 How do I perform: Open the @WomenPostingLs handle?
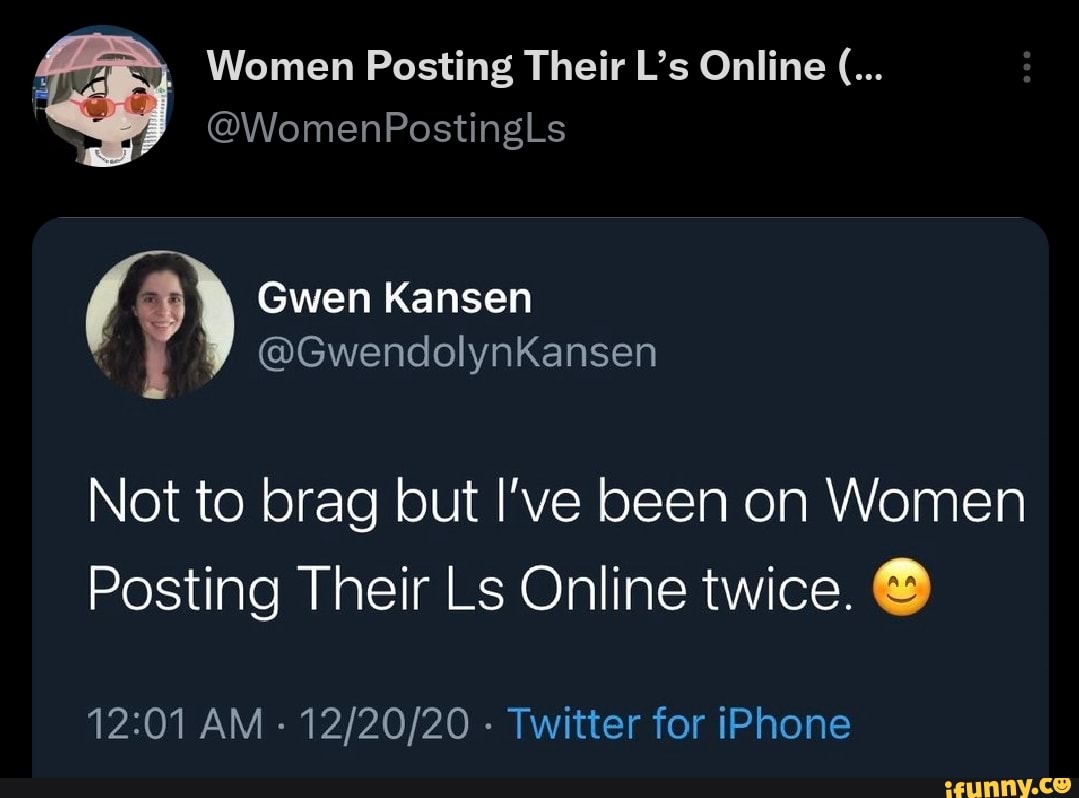point(385,128)
